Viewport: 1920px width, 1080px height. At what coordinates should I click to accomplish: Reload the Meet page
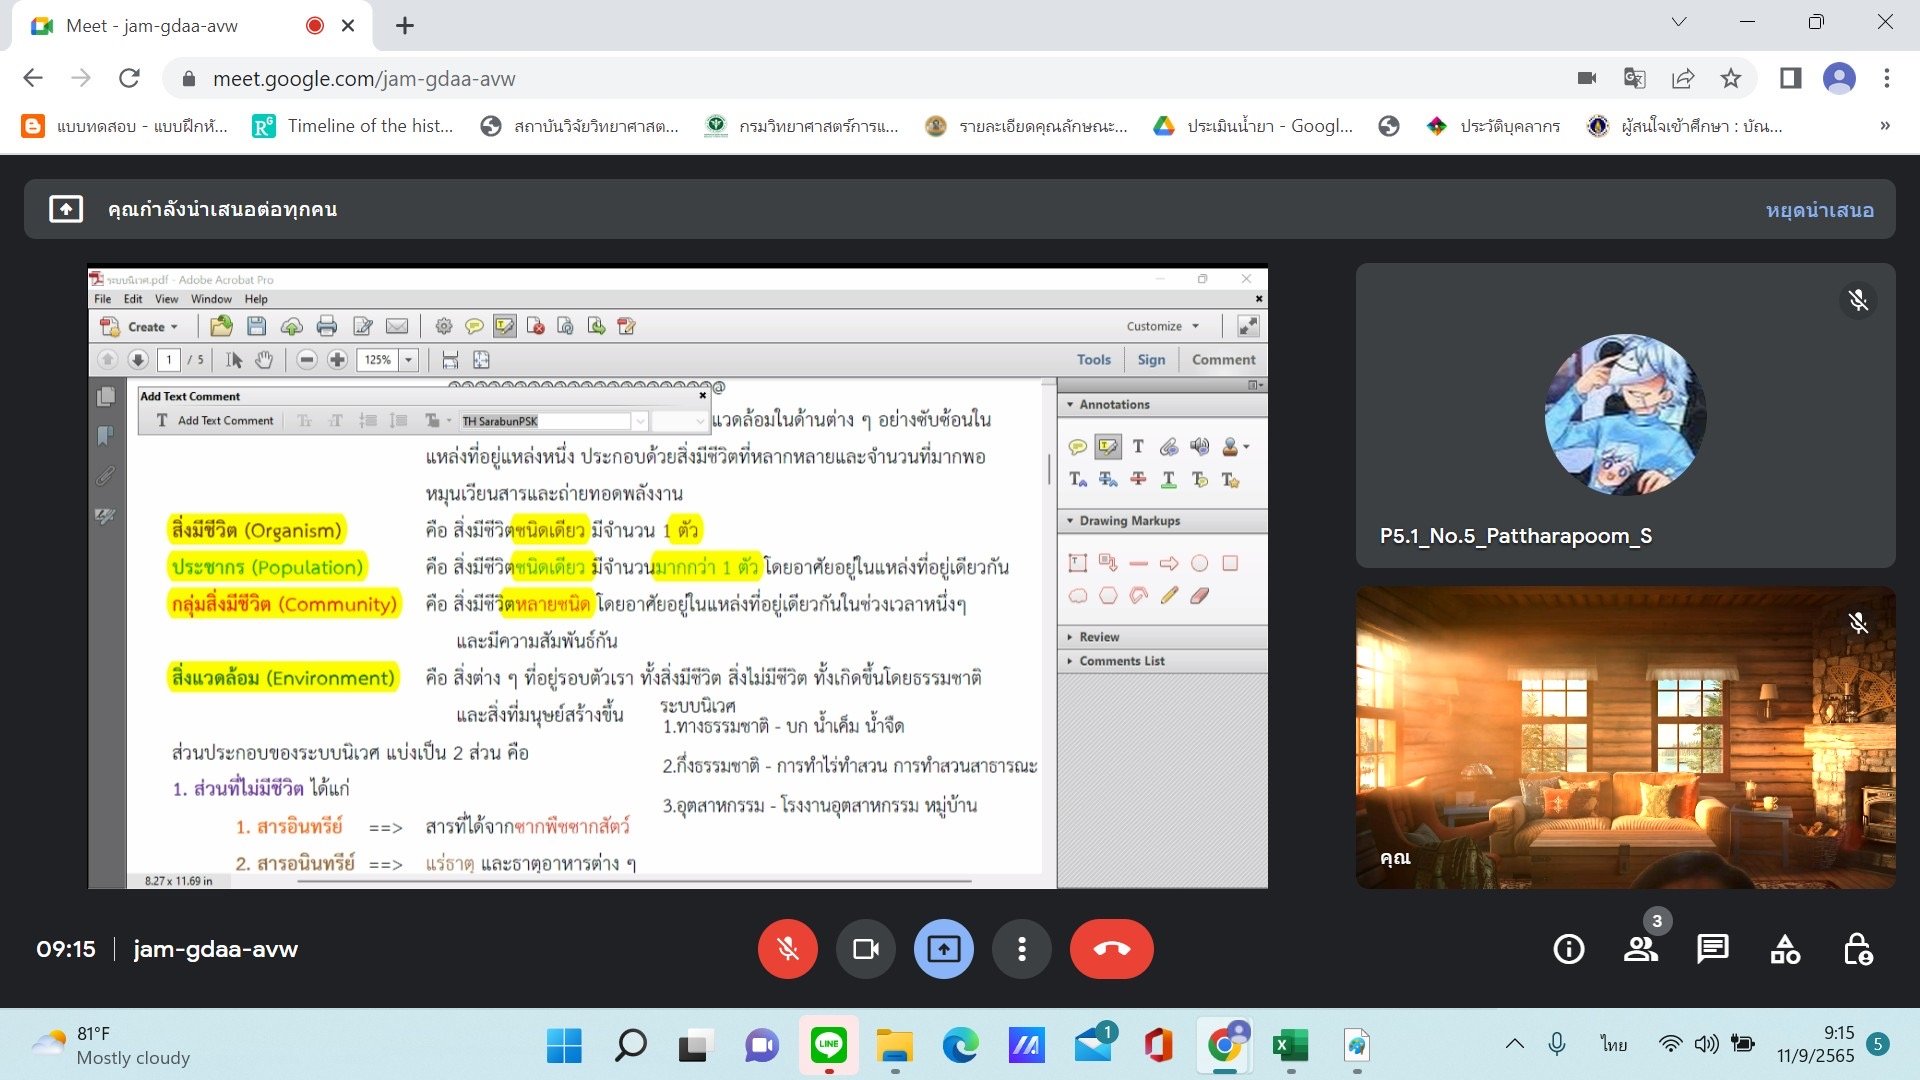pos(129,78)
